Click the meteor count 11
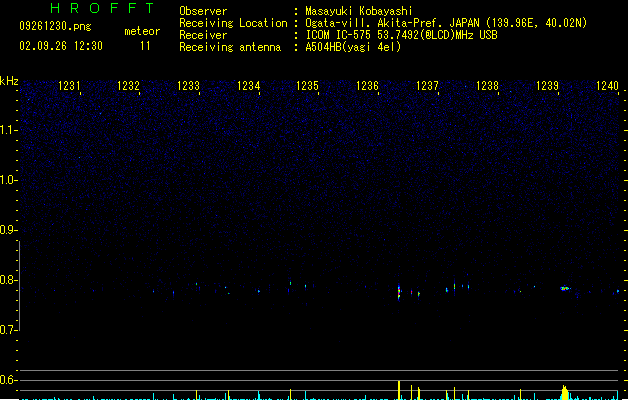The width and height of the screenshot is (629, 400). click(145, 46)
